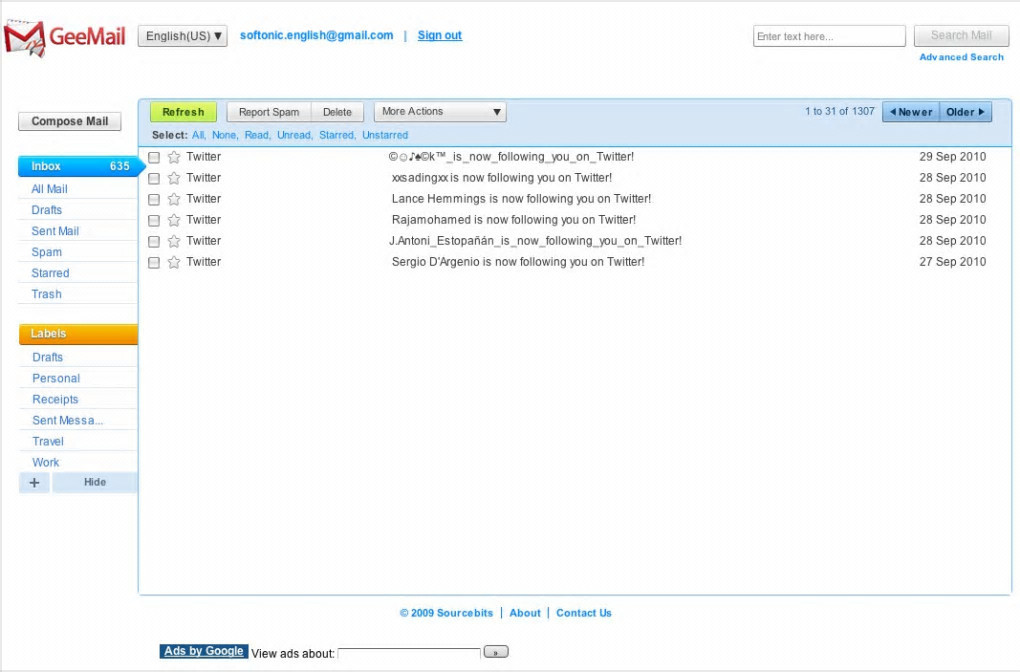
Task: Tick checkbox for Rajamohamed email
Action: click(154, 221)
